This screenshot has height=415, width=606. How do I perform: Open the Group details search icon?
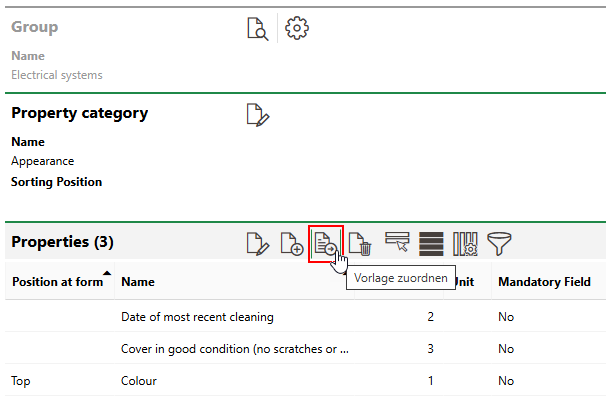click(x=258, y=29)
